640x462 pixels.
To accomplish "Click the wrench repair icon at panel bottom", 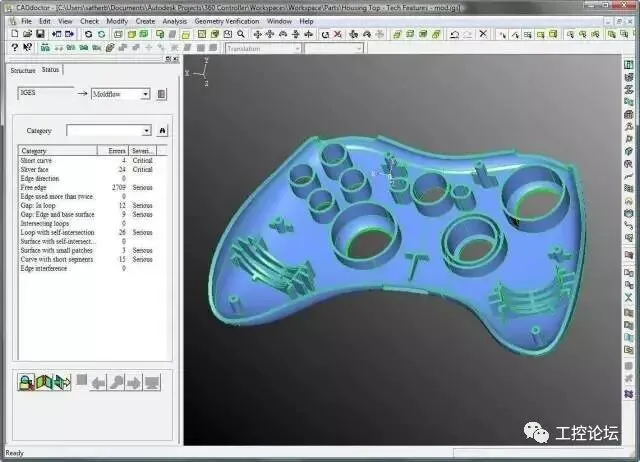I will click(116, 383).
